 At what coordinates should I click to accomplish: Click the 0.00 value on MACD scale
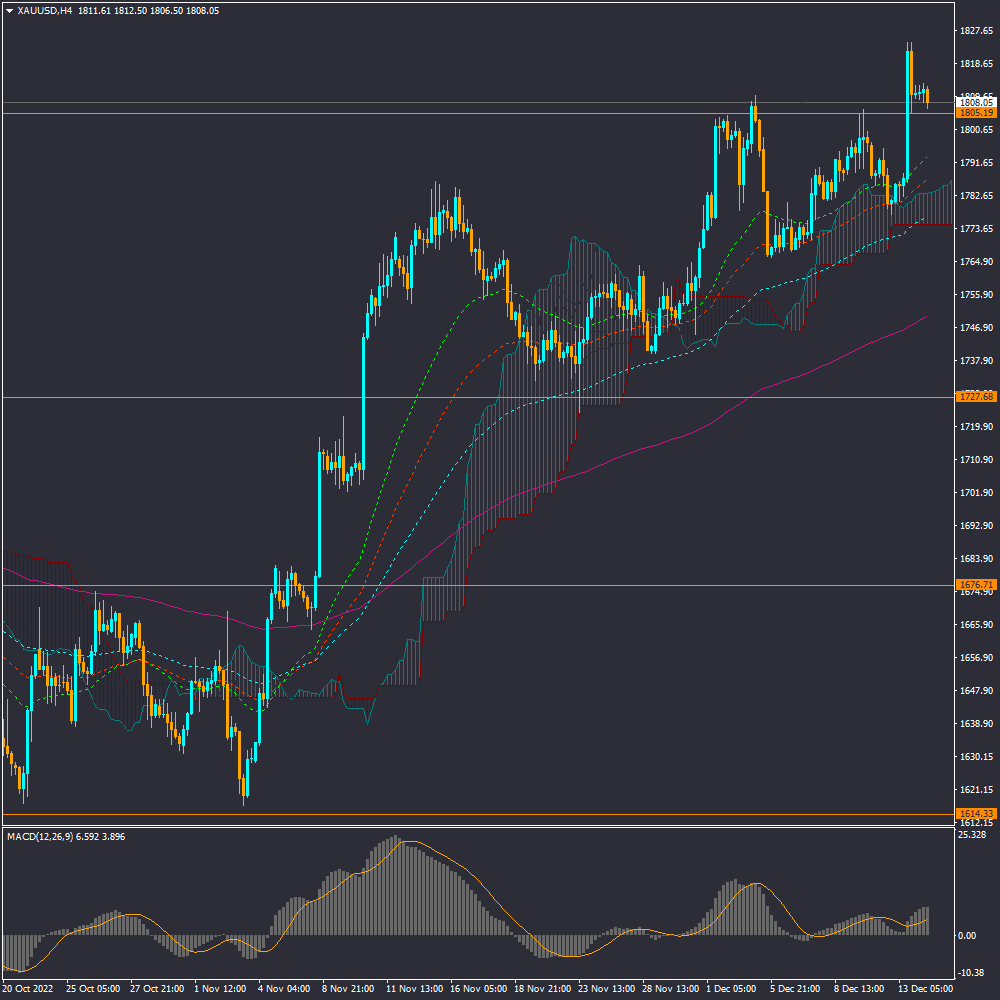(967, 936)
